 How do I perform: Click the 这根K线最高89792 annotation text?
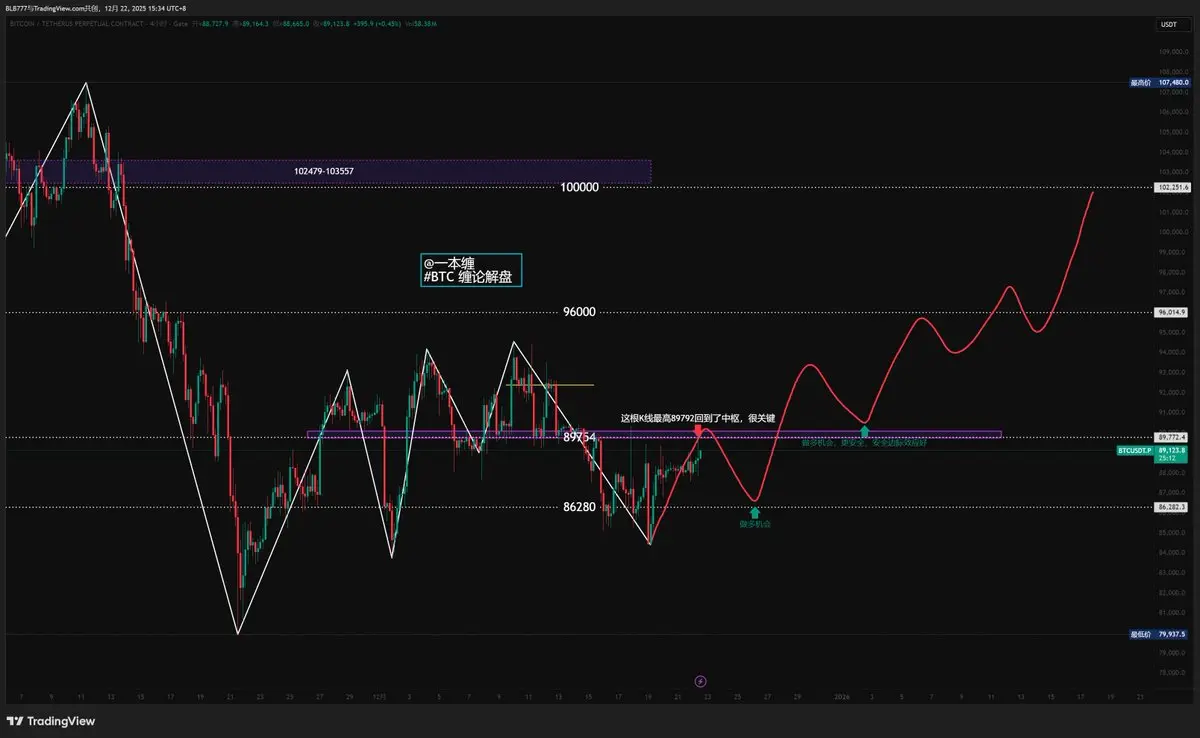point(698,418)
